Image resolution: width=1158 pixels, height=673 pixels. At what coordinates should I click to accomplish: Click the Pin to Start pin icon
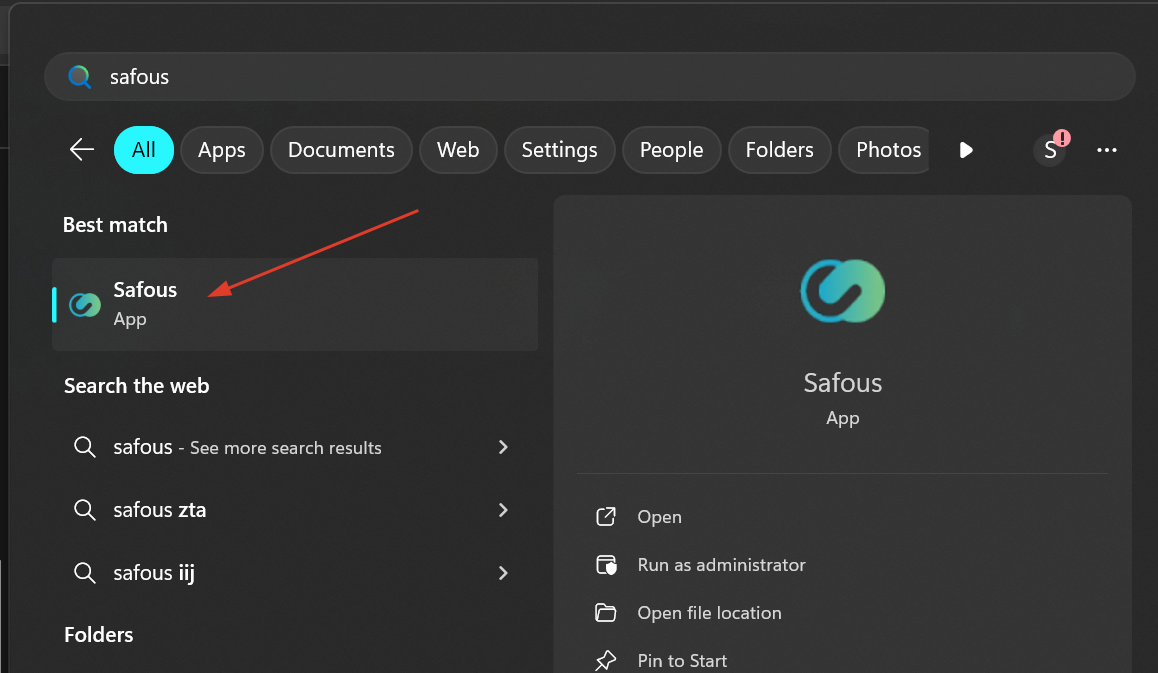[x=606, y=661]
